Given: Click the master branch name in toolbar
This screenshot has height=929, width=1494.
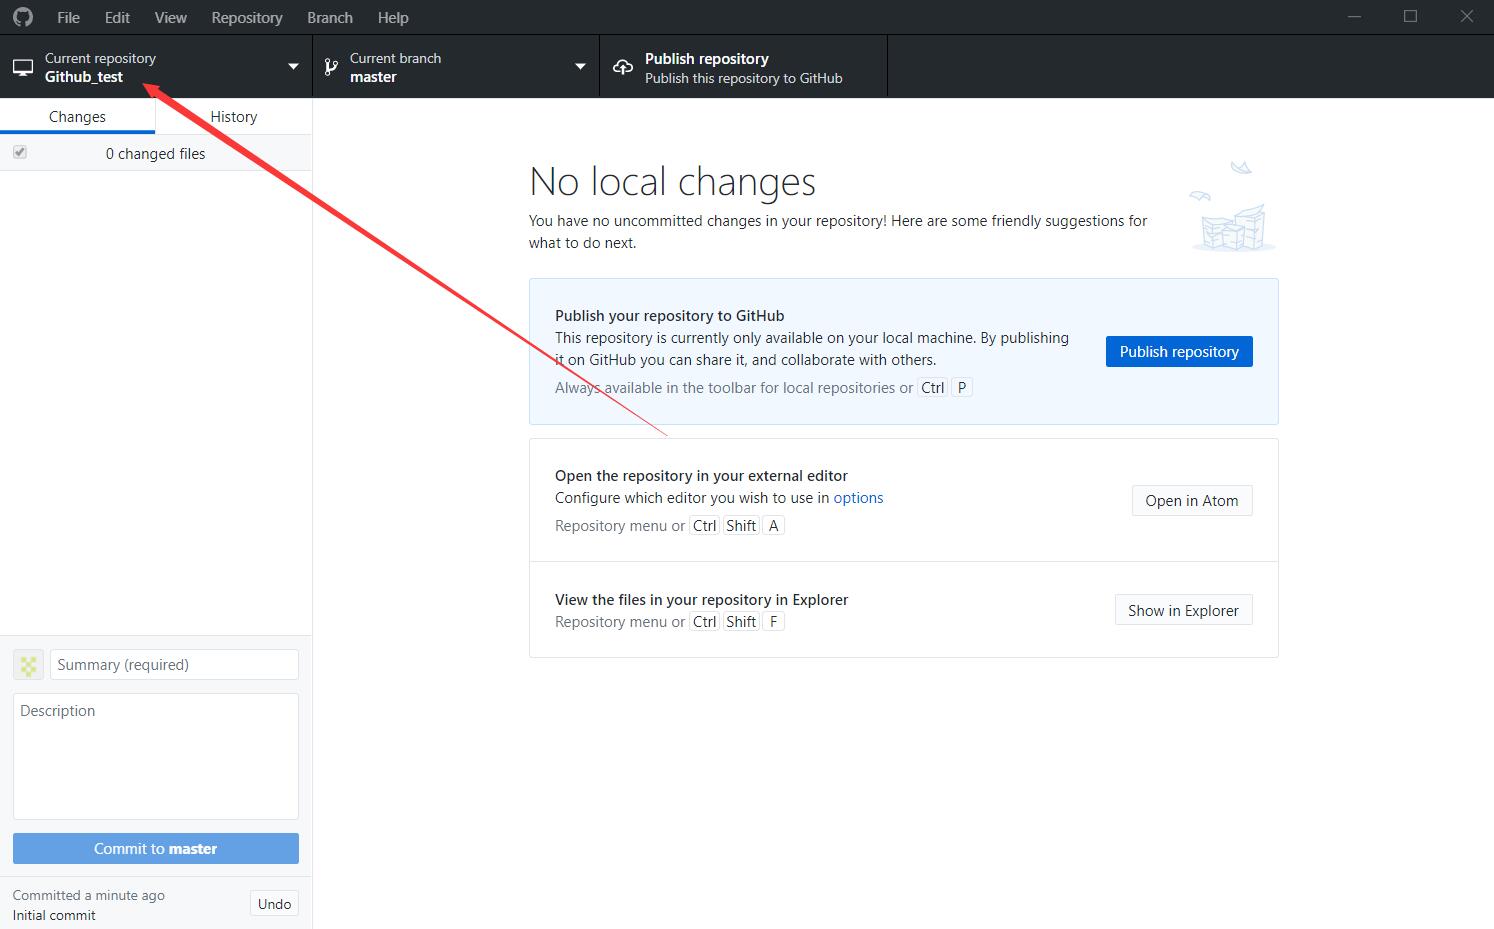Looking at the screenshot, I should [x=373, y=77].
